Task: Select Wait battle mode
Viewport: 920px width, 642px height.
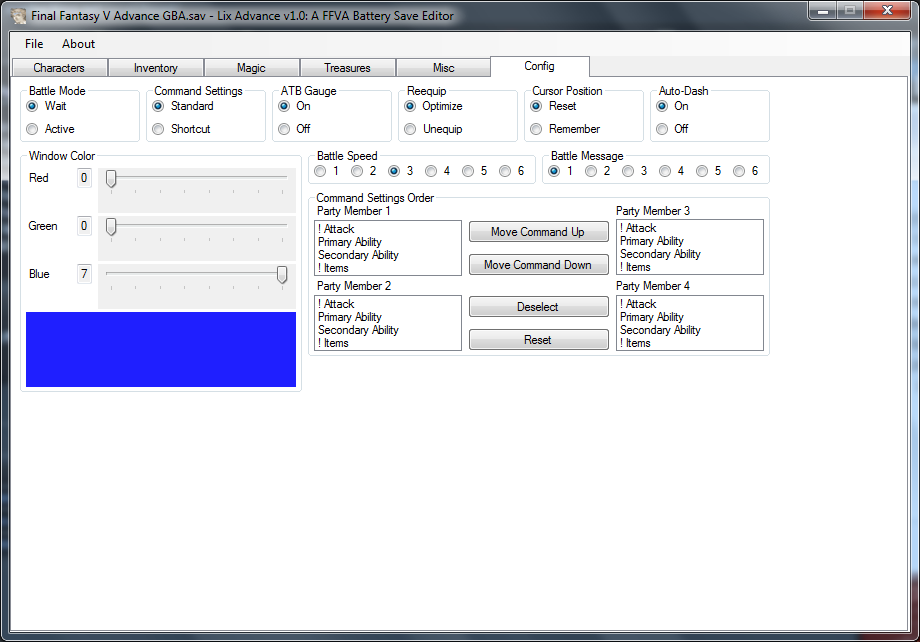Action: pyautogui.click(x=47, y=106)
